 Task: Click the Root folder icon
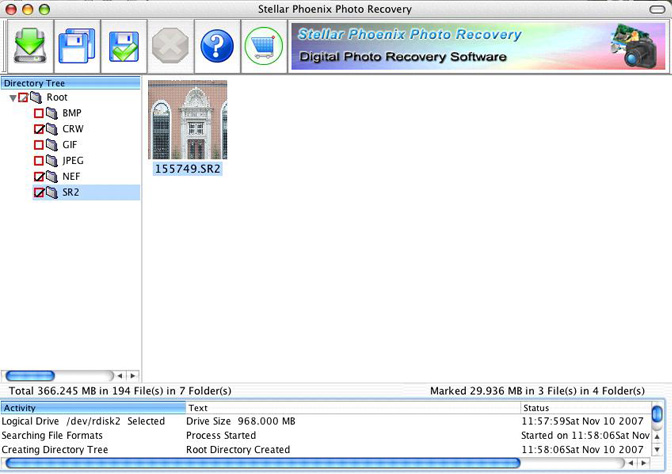click(36, 97)
